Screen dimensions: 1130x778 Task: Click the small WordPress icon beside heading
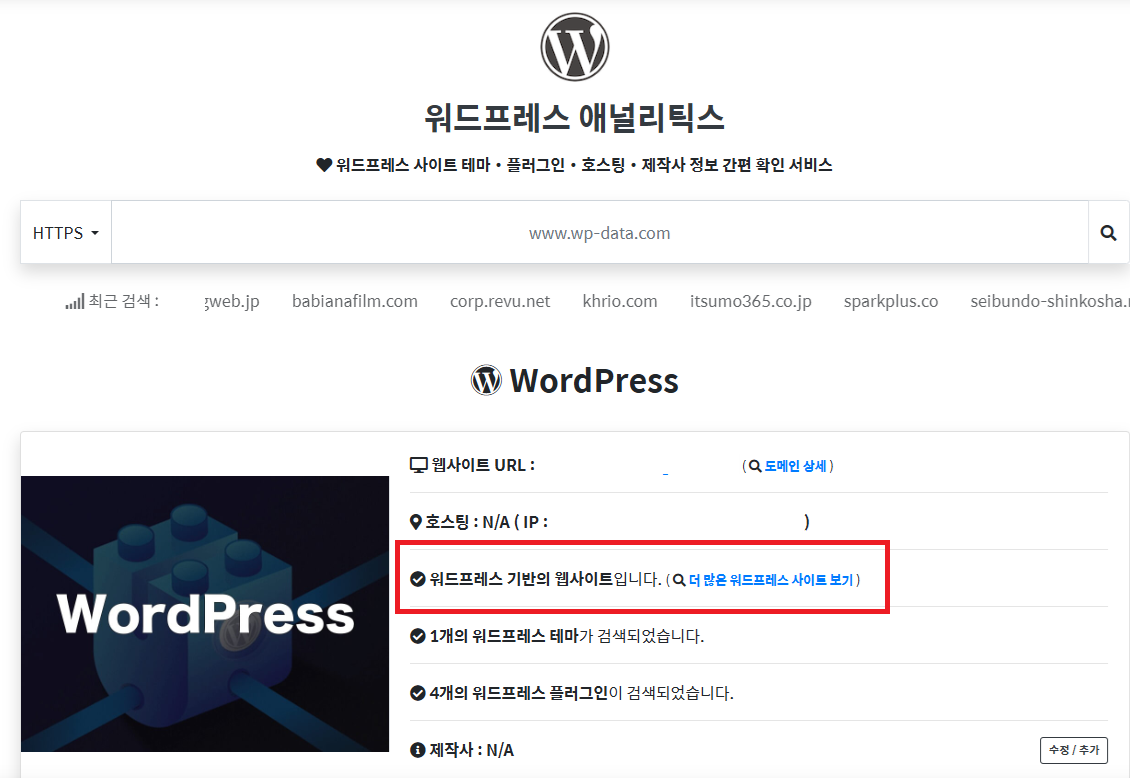[486, 380]
